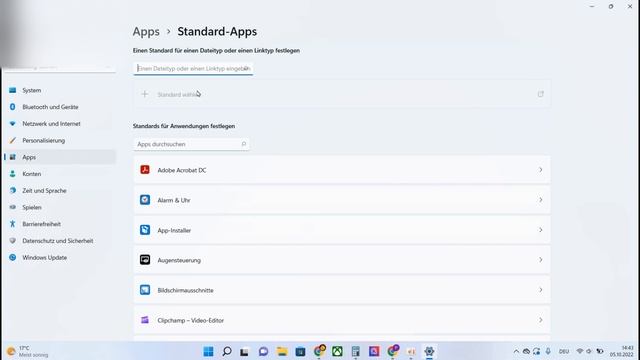Open clock and date in taskbar
The height and width of the screenshot is (360, 640).
622,351
